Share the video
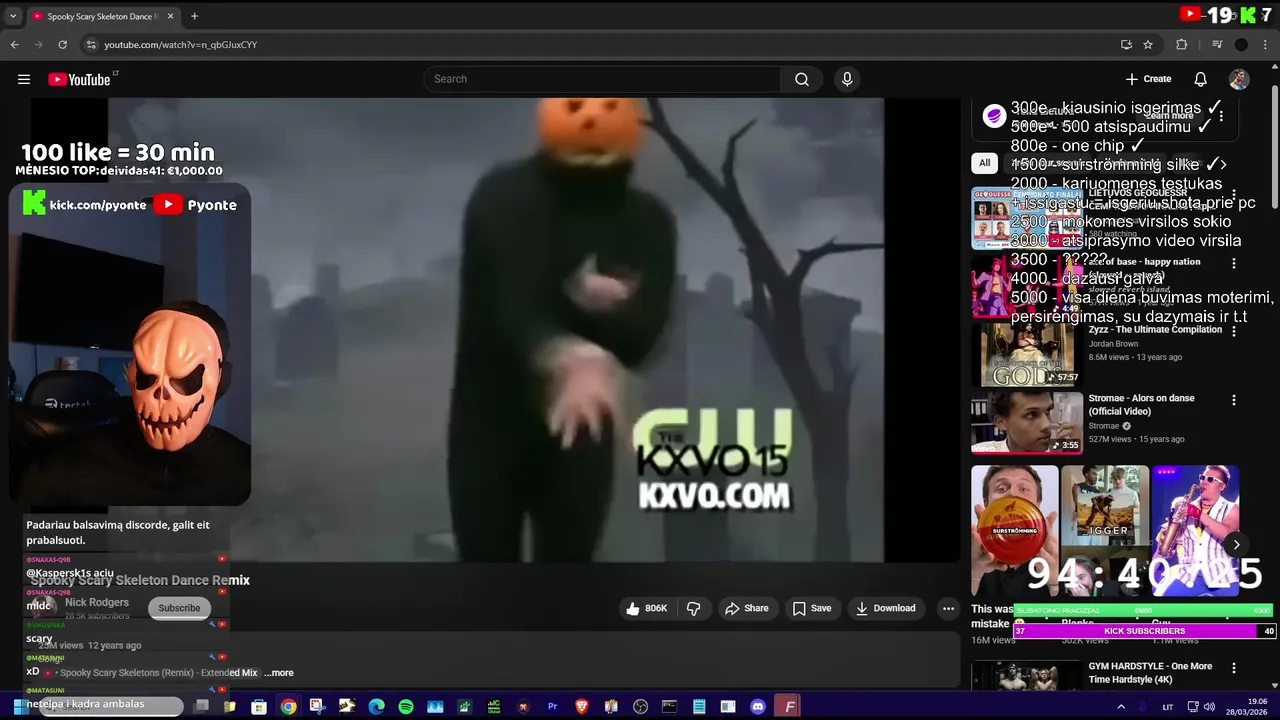 pyautogui.click(x=747, y=608)
